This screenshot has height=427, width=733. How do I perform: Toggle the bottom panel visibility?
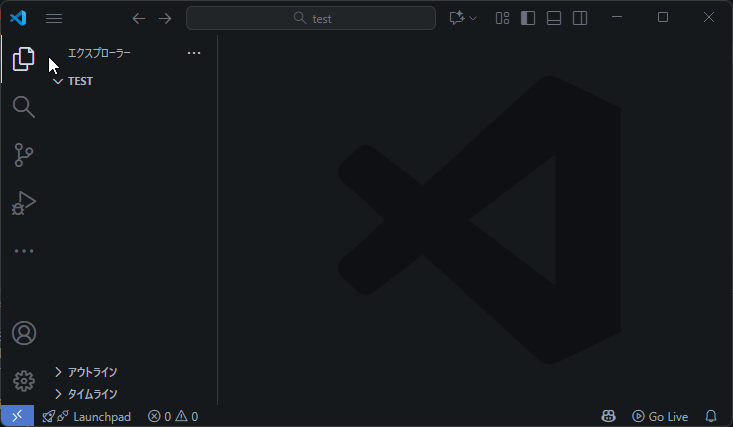[x=554, y=18]
